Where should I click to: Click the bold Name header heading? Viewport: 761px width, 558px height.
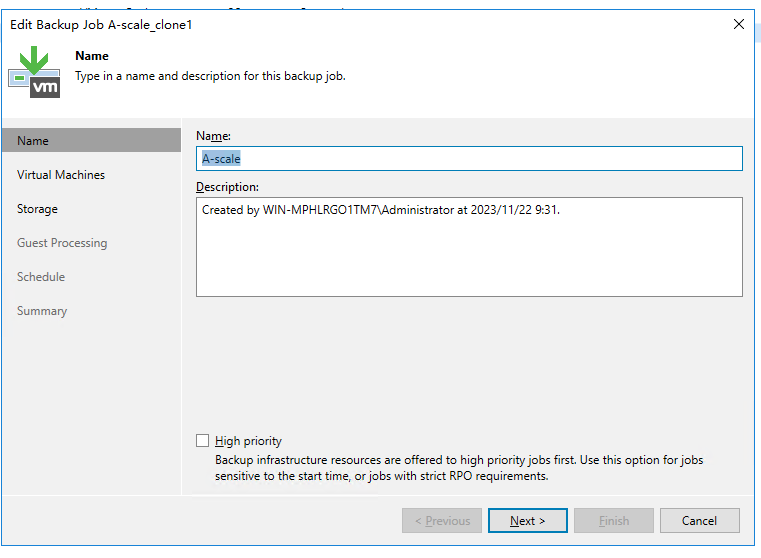[92, 56]
